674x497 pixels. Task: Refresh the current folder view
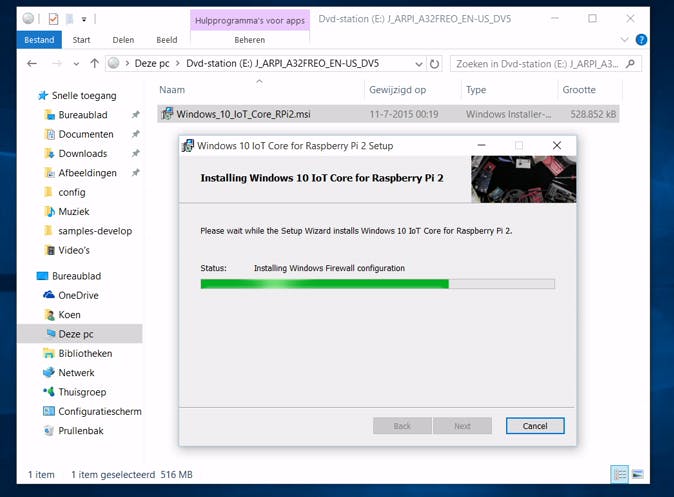tap(435, 64)
